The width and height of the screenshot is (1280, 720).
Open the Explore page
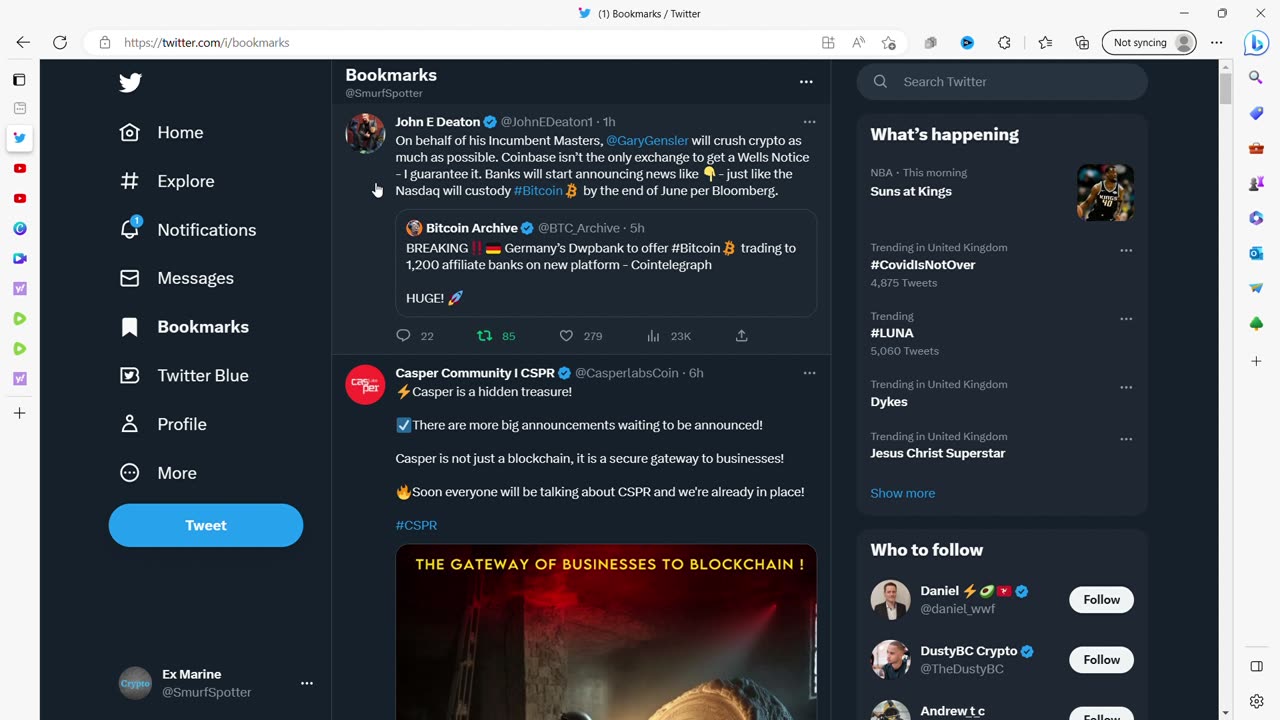point(167,181)
